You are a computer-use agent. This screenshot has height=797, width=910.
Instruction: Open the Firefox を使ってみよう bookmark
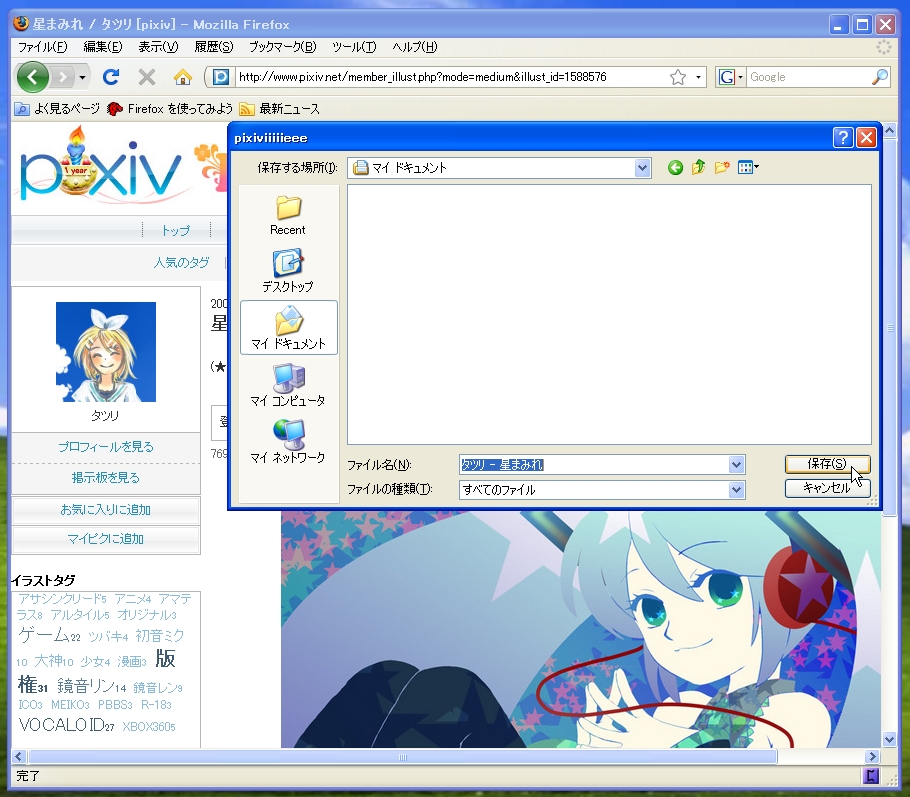tap(170, 109)
